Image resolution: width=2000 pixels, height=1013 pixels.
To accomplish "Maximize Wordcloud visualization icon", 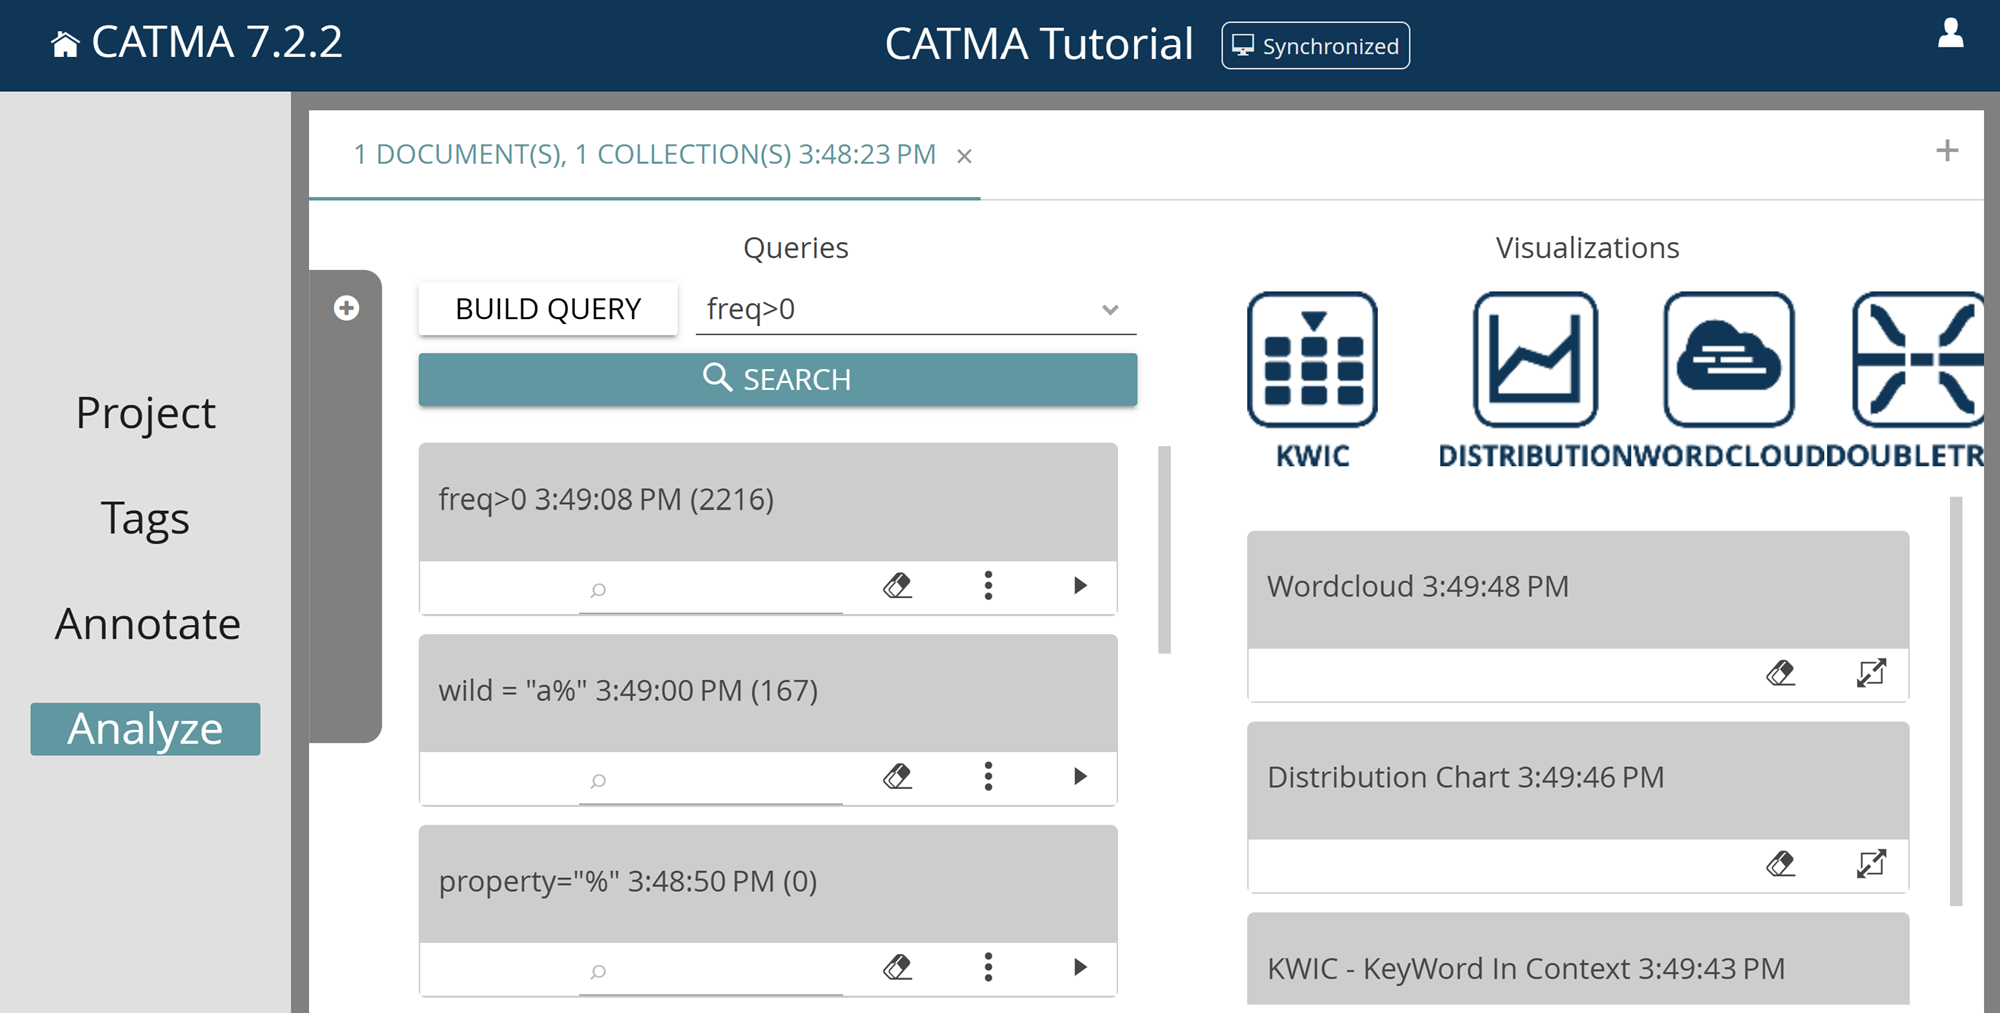I will pos(1871,674).
